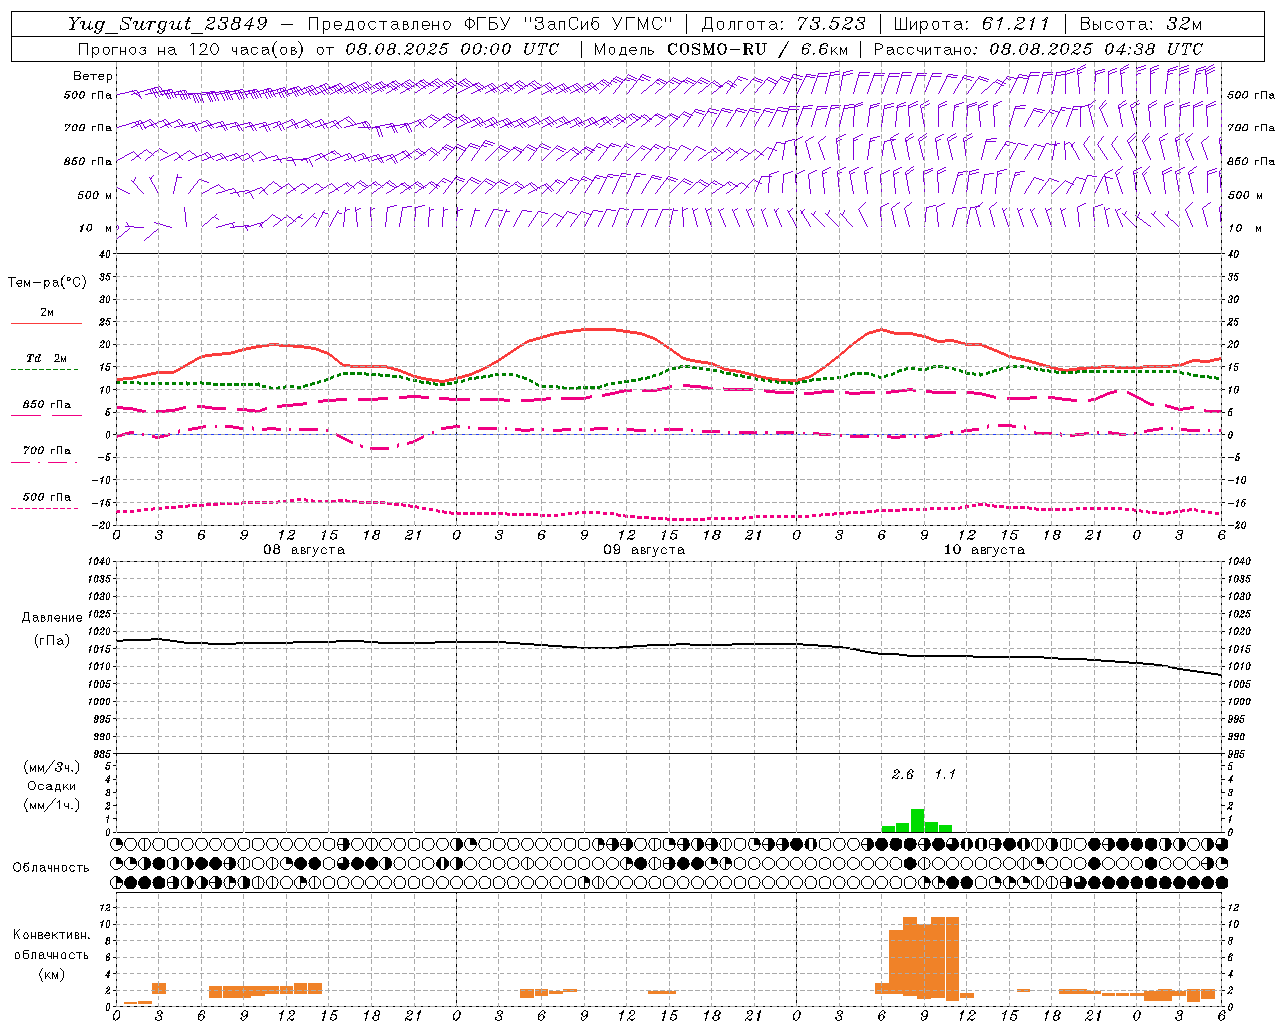Click the Тем-ра(°C) temperature axis label
1280x1024 pixels.
tap(47, 283)
